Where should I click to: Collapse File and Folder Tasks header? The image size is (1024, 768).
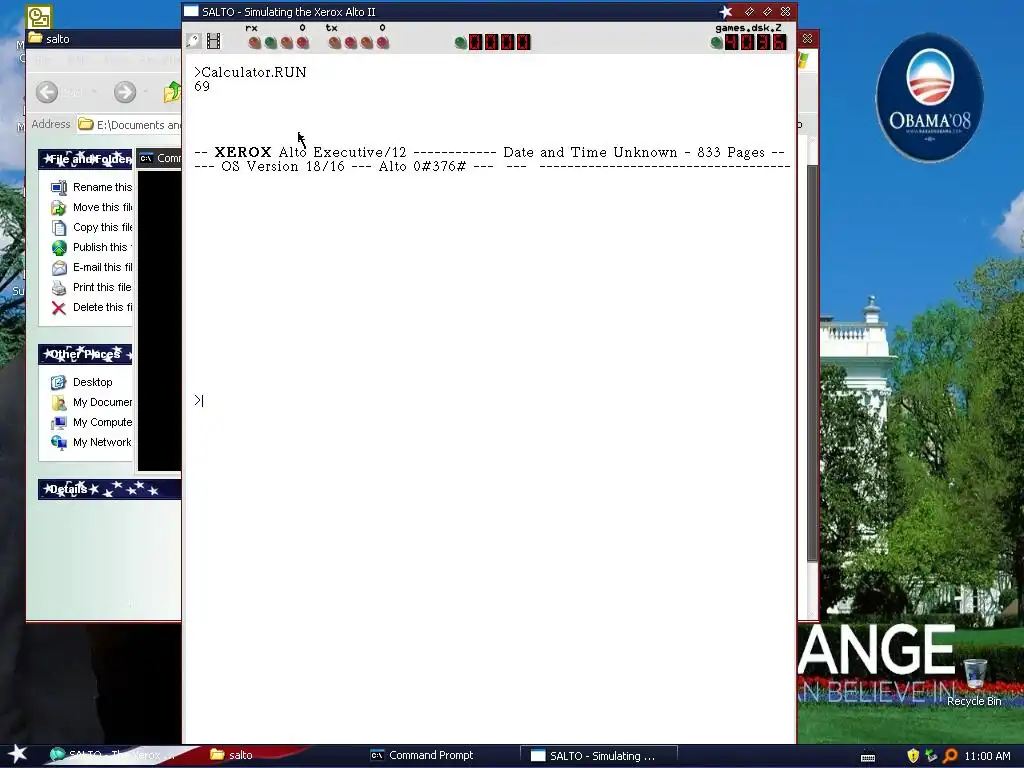click(85, 159)
